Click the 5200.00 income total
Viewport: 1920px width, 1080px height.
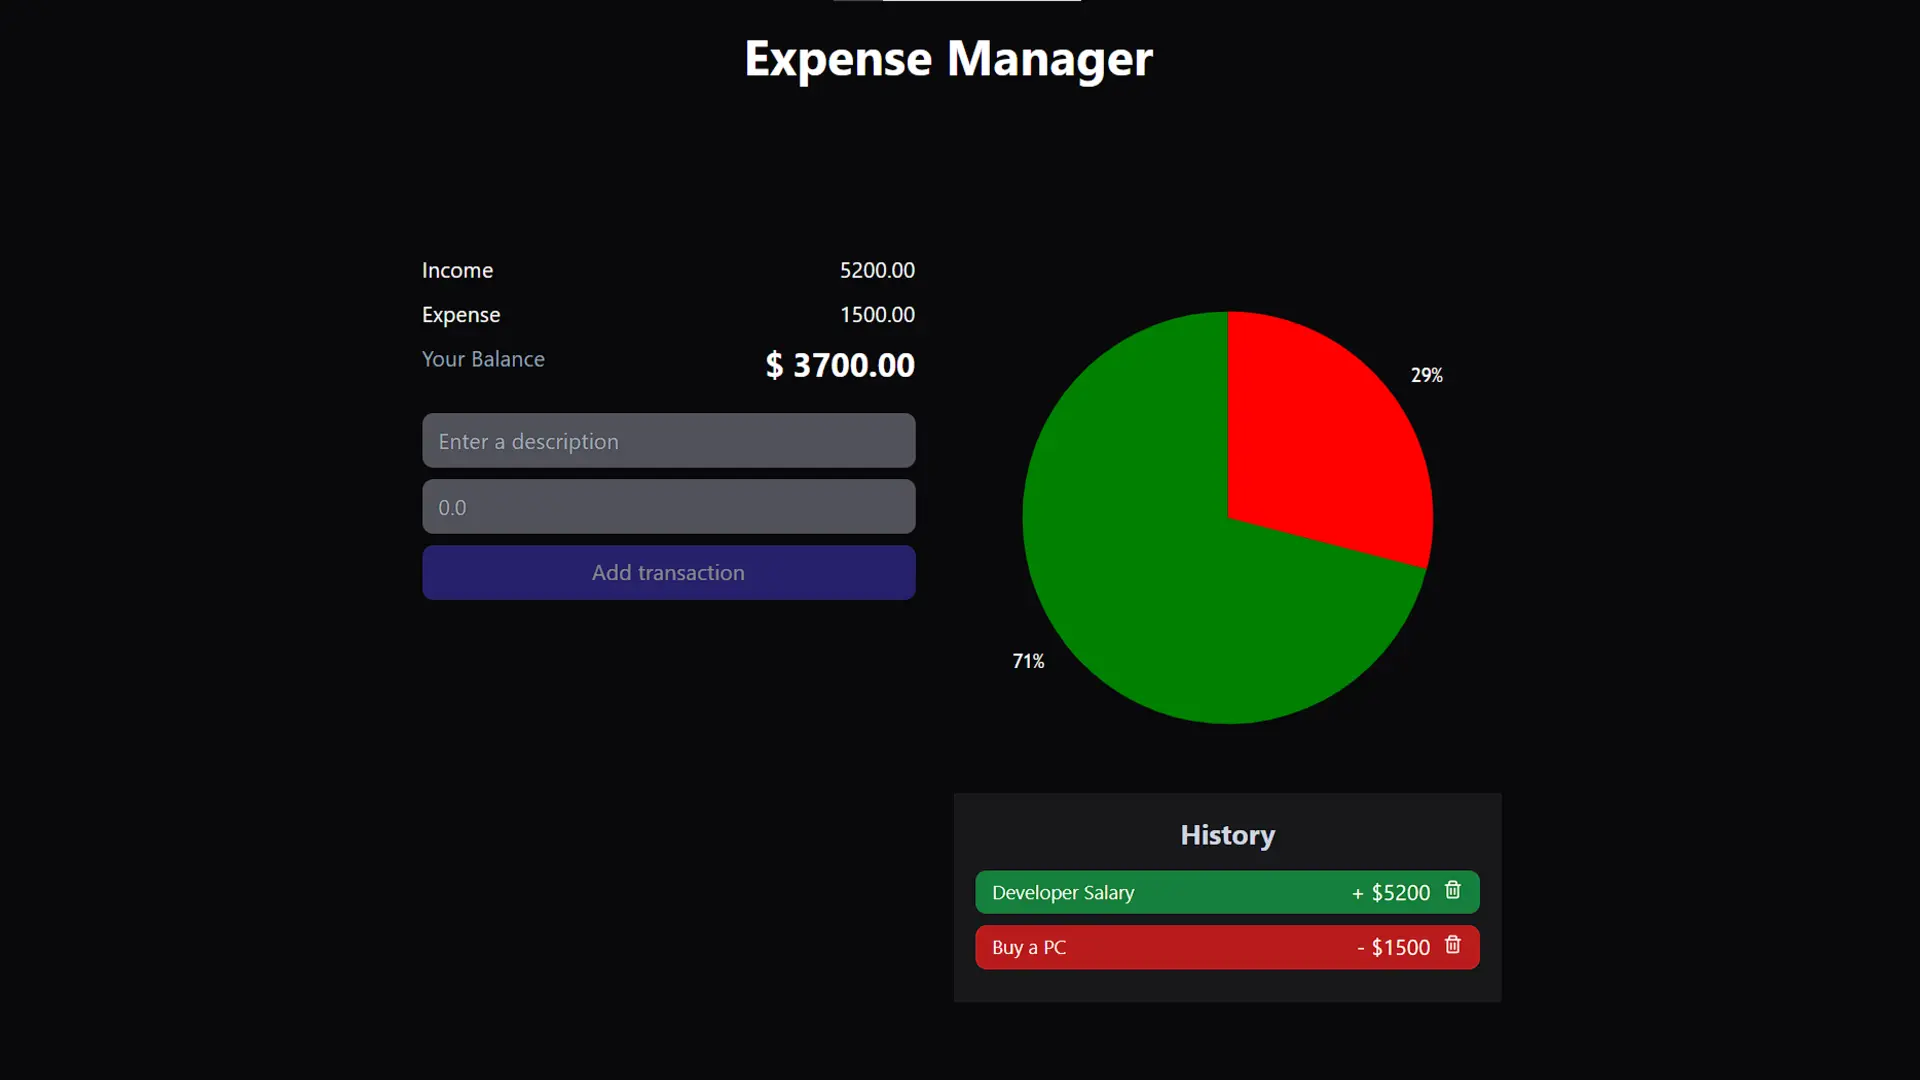[x=877, y=270]
